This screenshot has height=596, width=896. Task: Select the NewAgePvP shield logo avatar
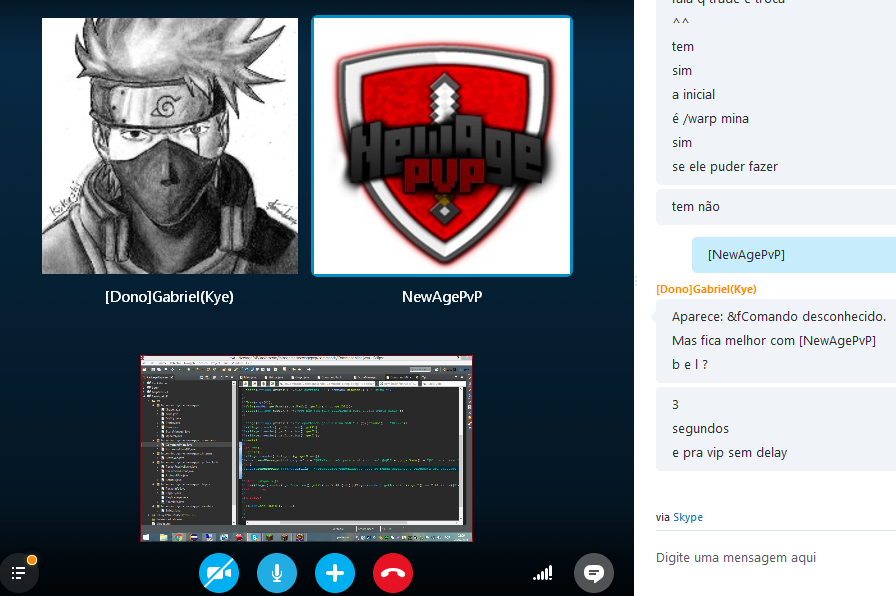(x=442, y=146)
